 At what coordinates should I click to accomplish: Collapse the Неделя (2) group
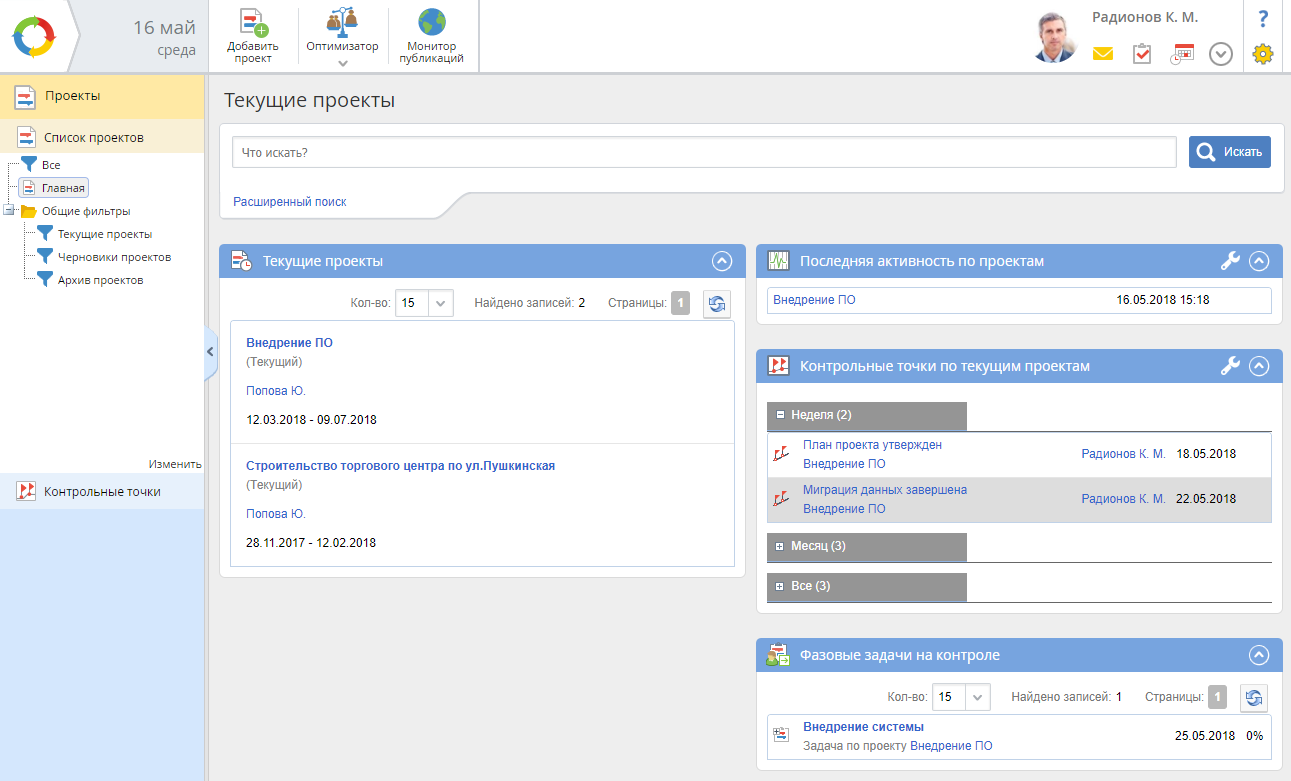click(780, 414)
